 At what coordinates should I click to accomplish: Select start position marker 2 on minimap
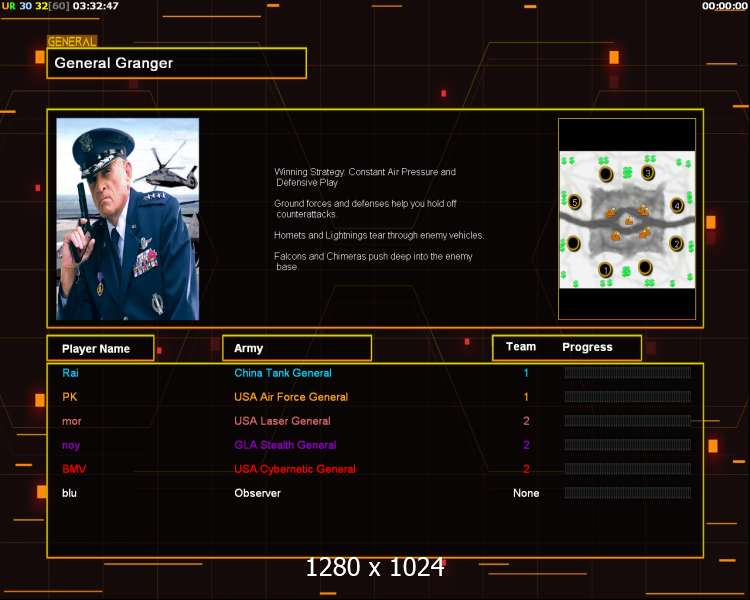(676, 244)
